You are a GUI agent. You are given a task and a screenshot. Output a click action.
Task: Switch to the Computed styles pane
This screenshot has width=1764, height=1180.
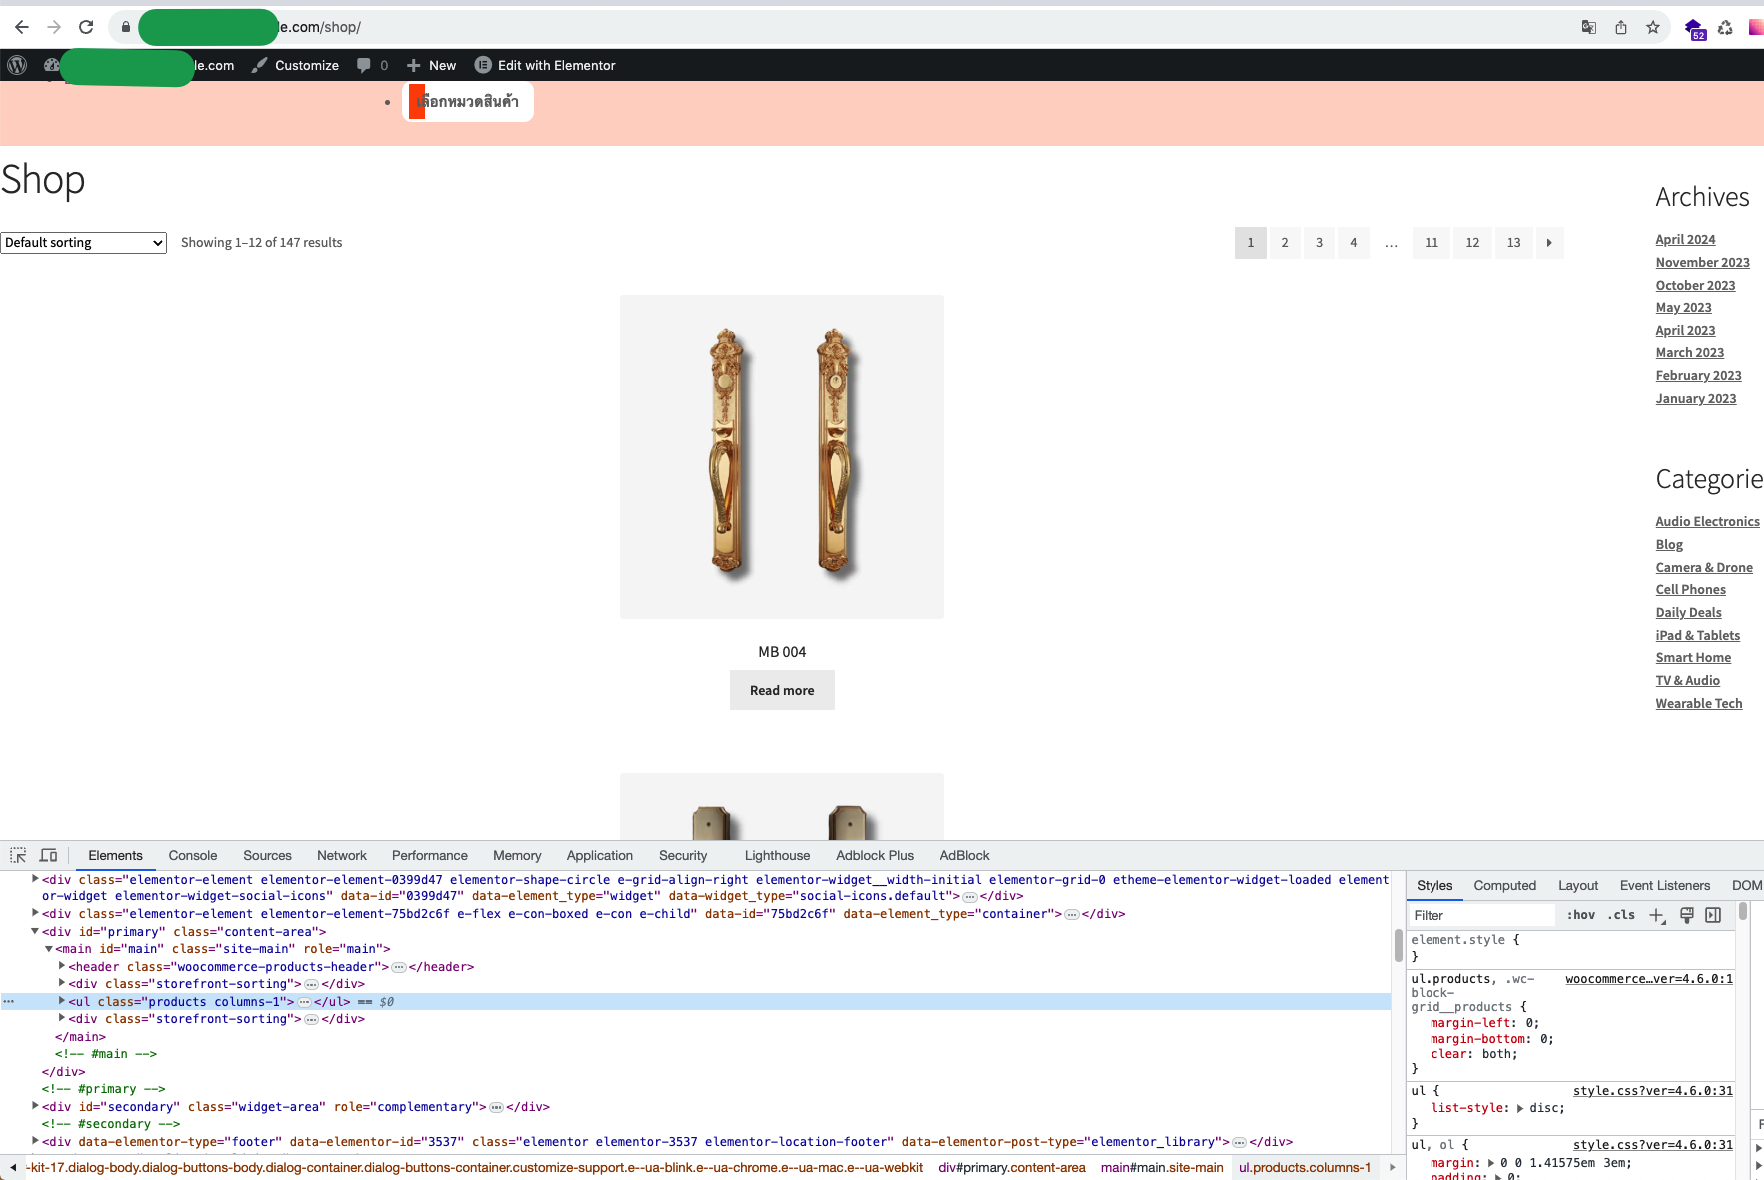click(x=1504, y=885)
